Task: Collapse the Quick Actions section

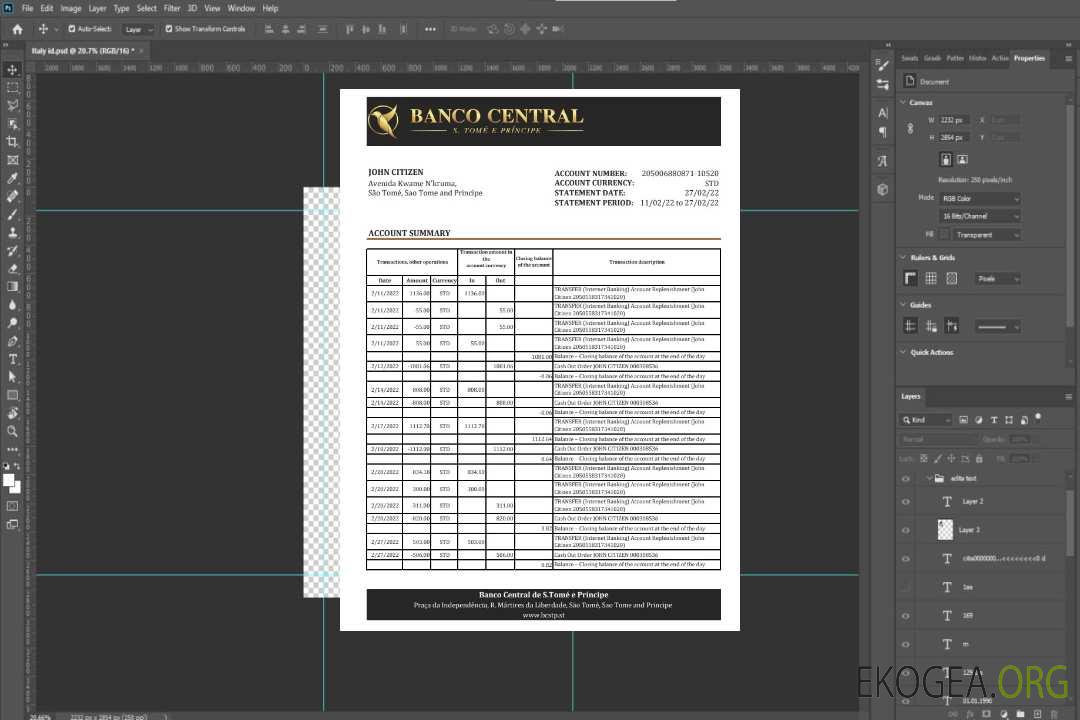Action: point(903,352)
